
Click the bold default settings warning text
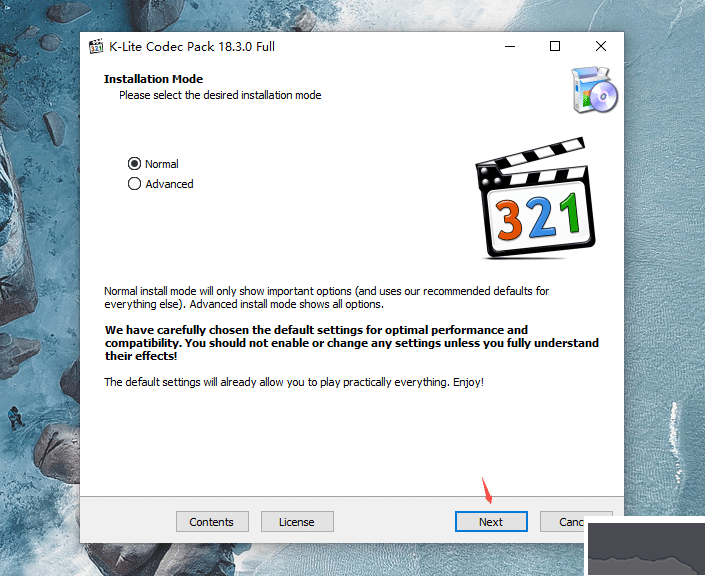pyautogui.click(x=352, y=343)
